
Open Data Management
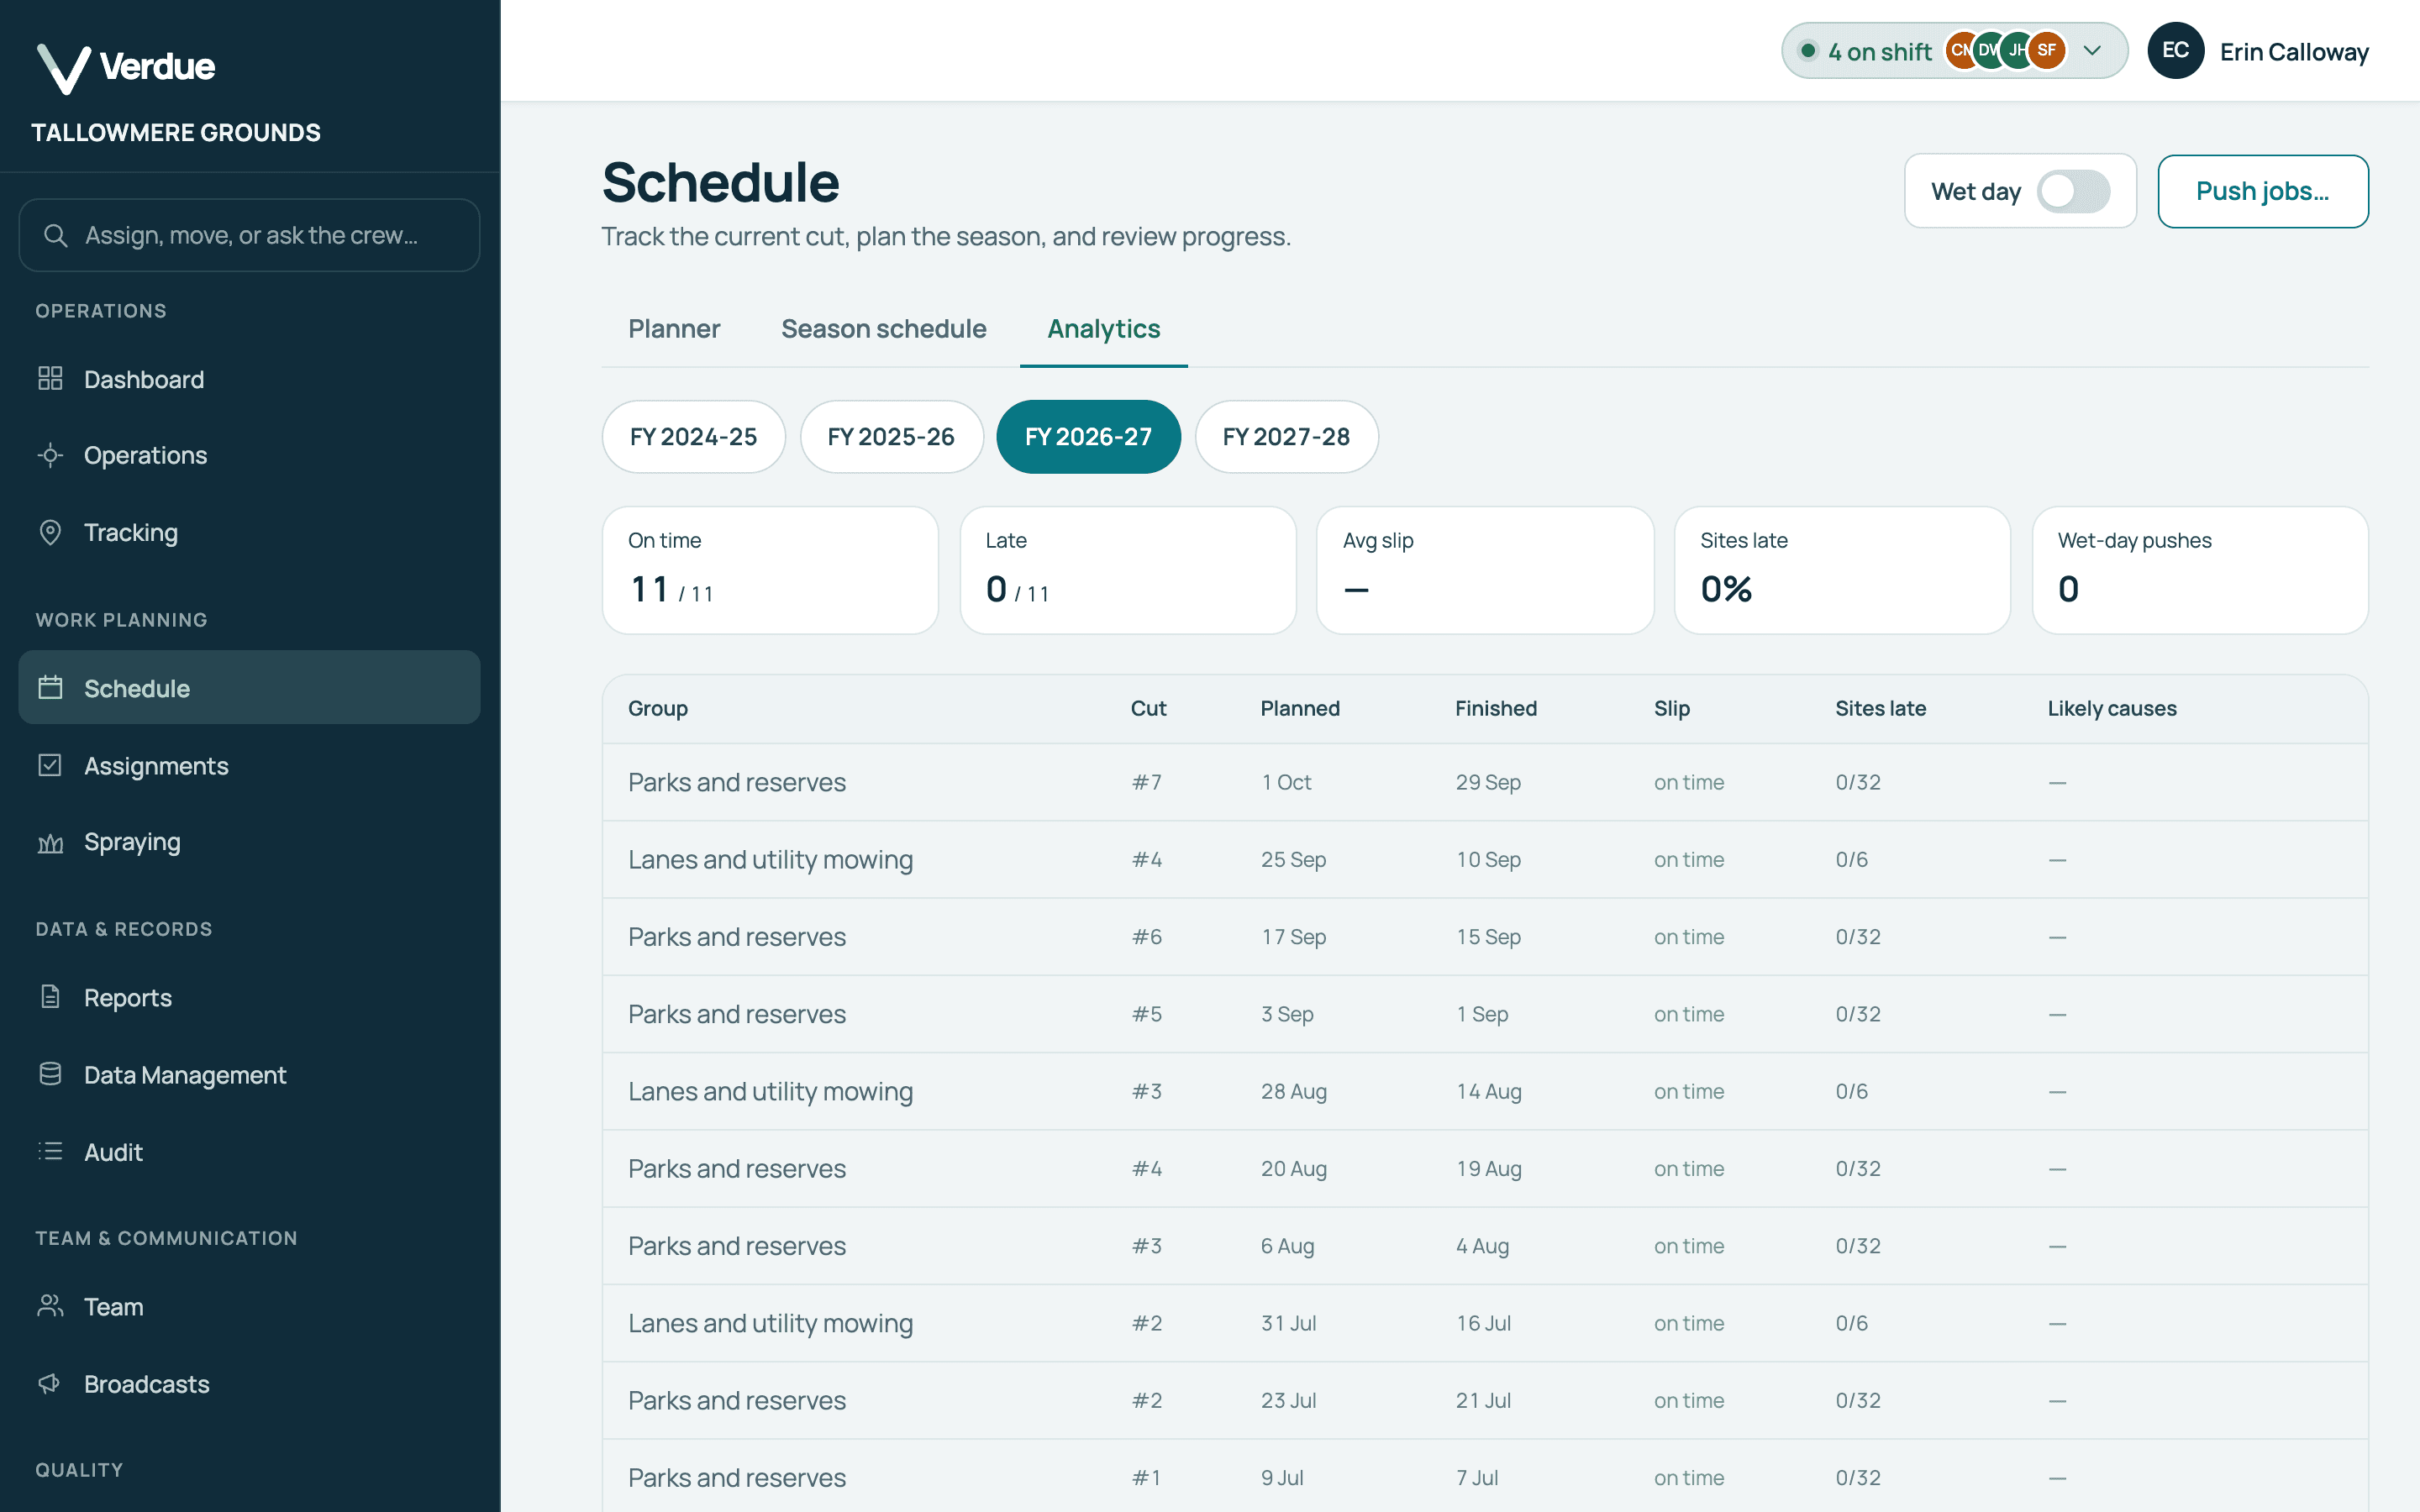point(249,1074)
